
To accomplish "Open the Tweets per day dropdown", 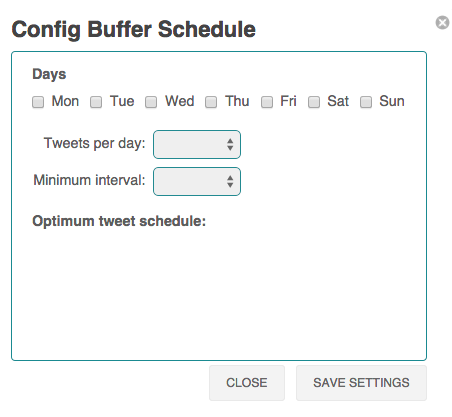I will [197, 144].
